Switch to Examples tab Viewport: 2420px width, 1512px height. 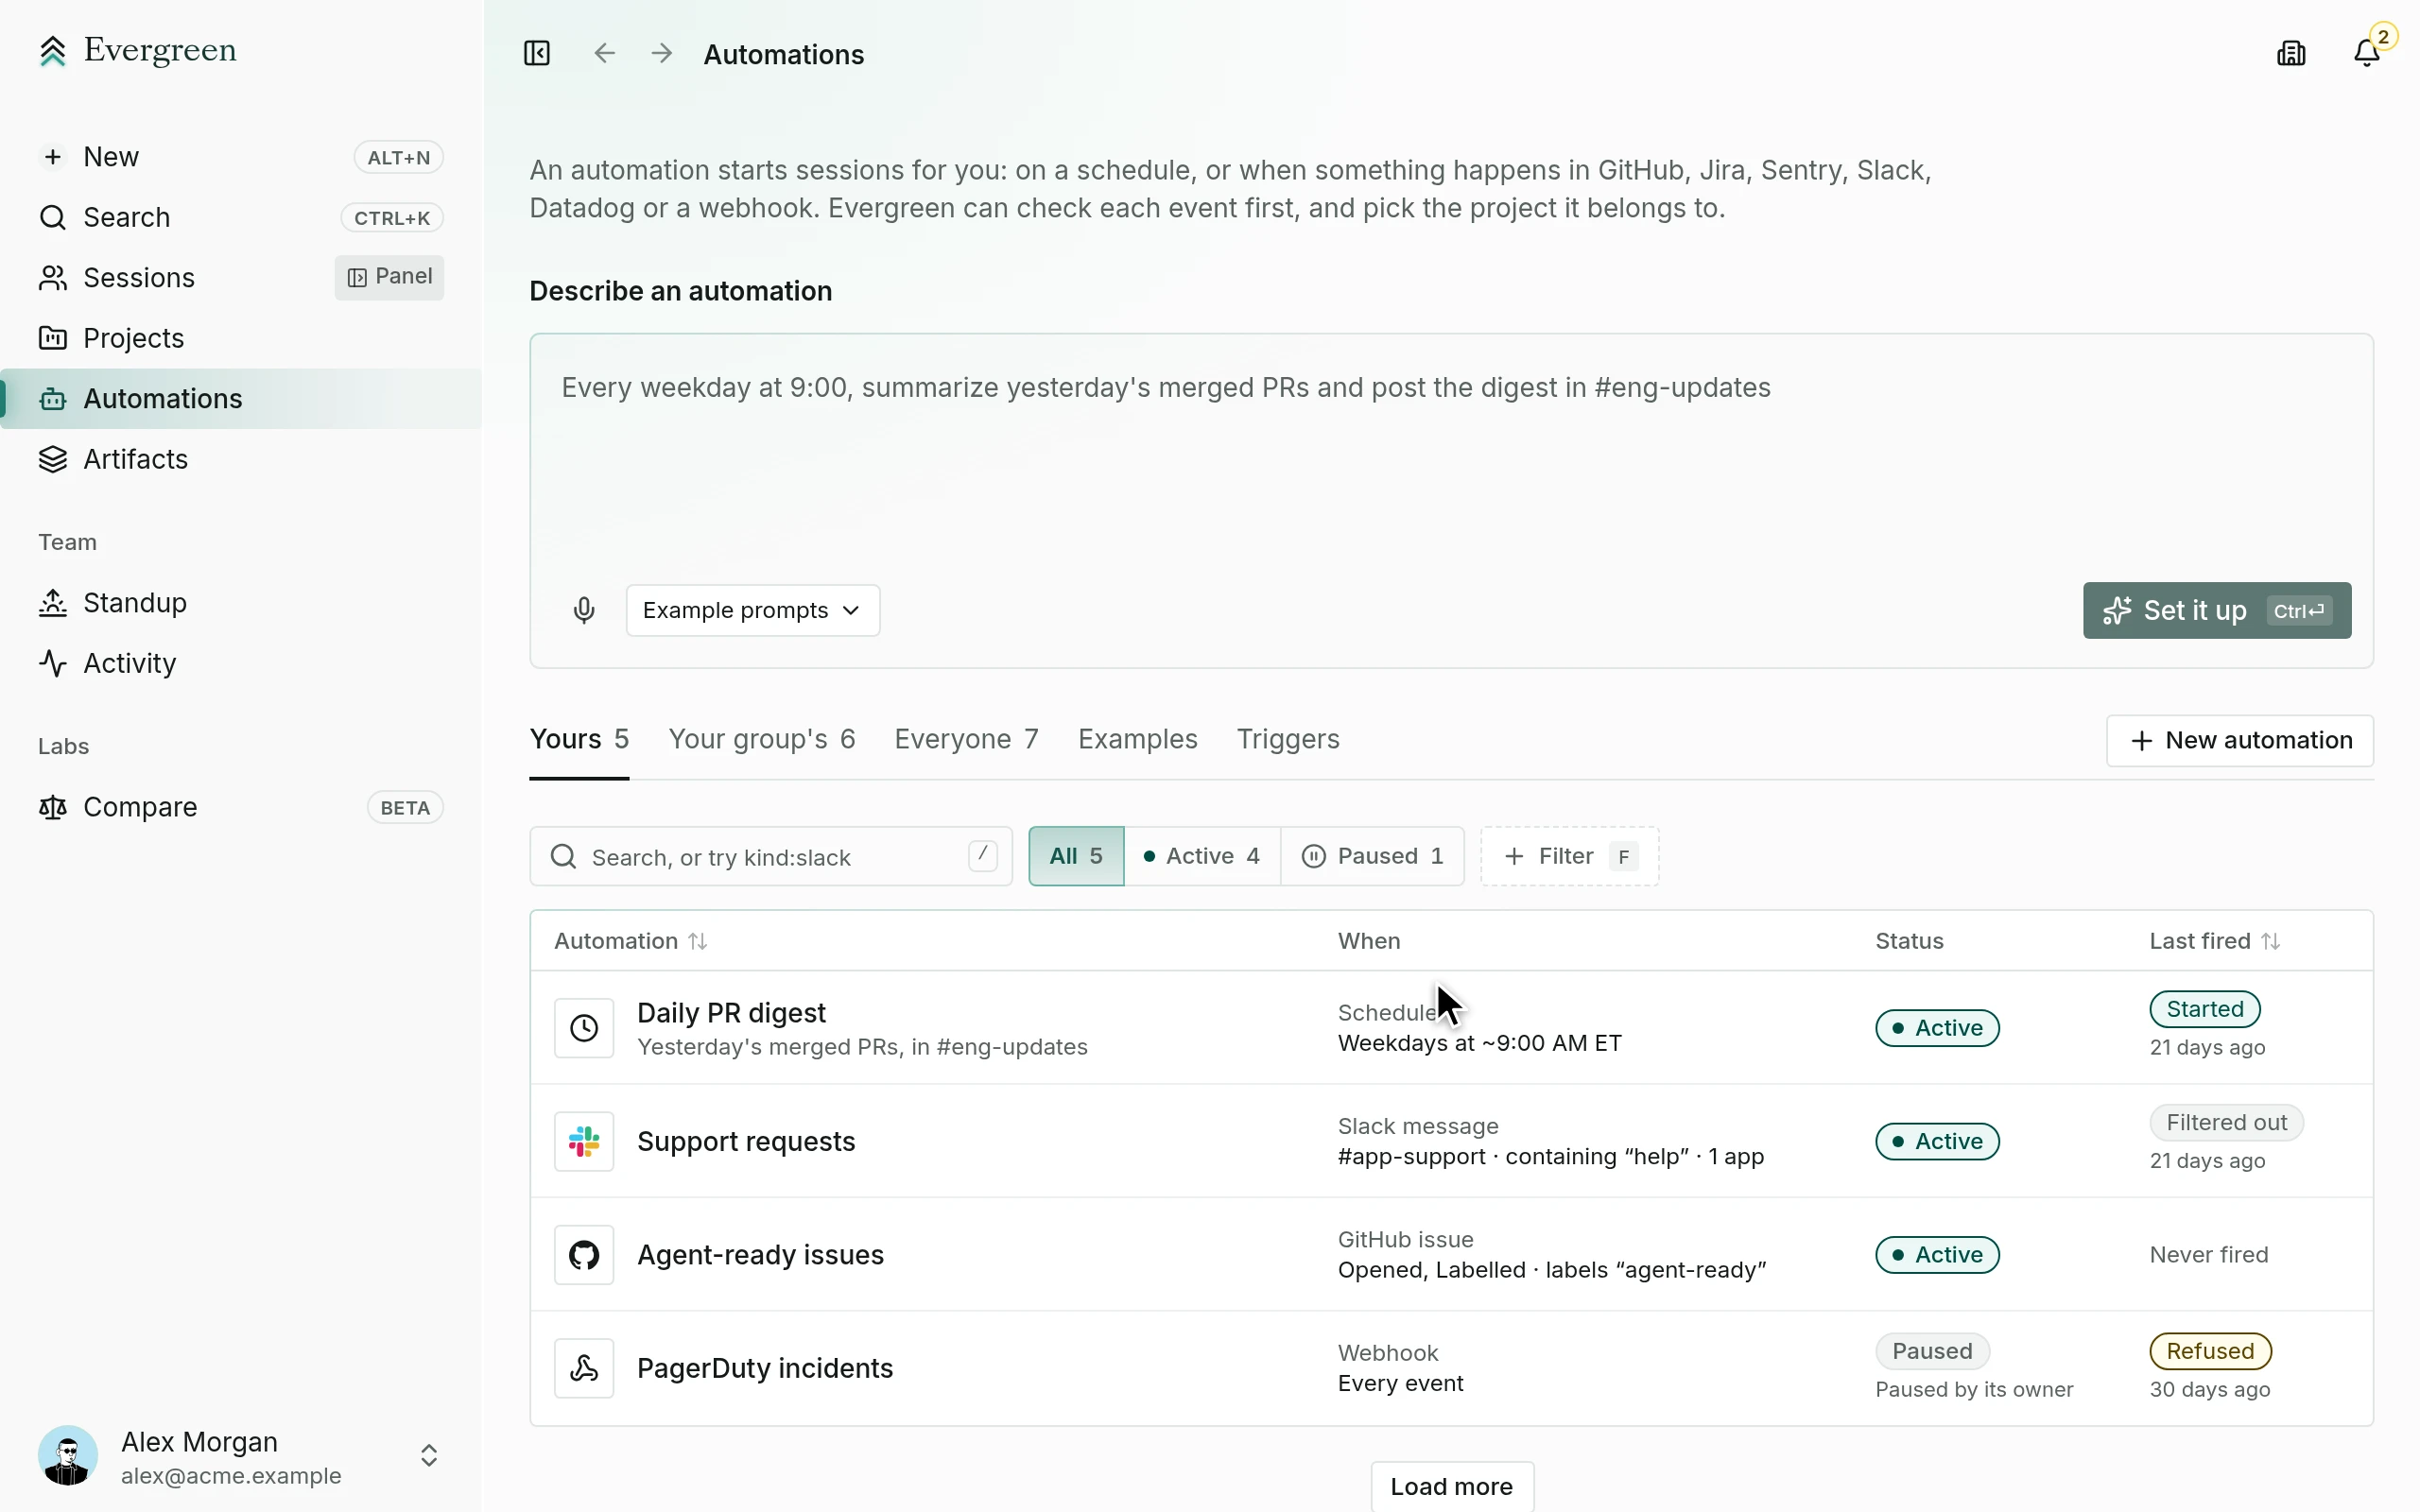[1137, 739]
